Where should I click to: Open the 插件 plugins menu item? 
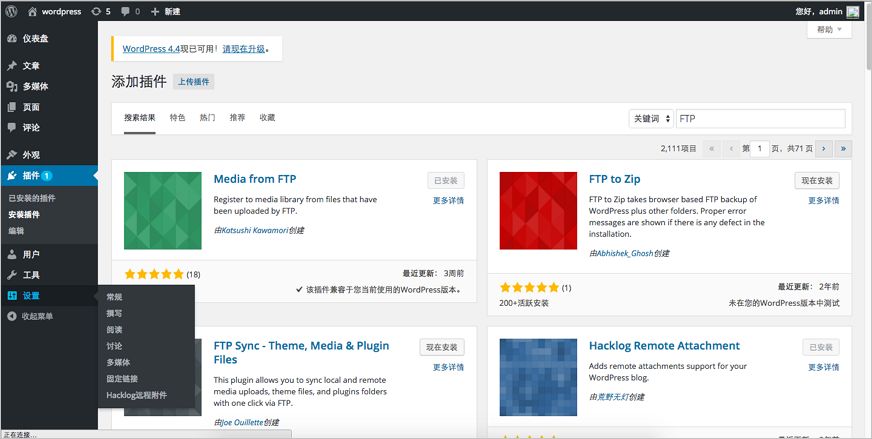(x=49, y=175)
